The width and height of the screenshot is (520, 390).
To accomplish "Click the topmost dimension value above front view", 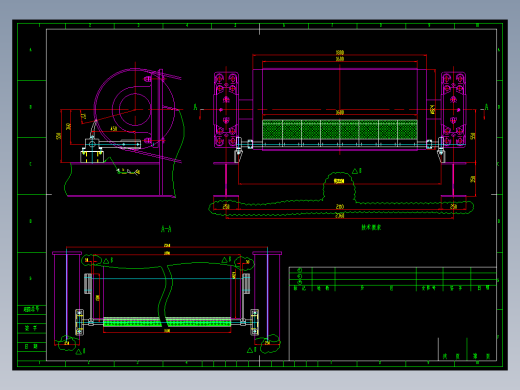I will (339, 53).
